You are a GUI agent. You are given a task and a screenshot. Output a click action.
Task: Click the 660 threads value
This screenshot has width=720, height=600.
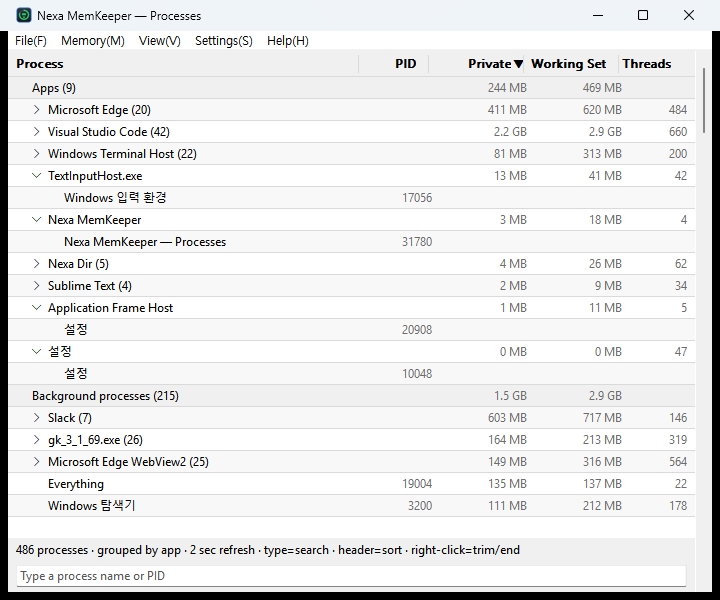coord(678,132)
